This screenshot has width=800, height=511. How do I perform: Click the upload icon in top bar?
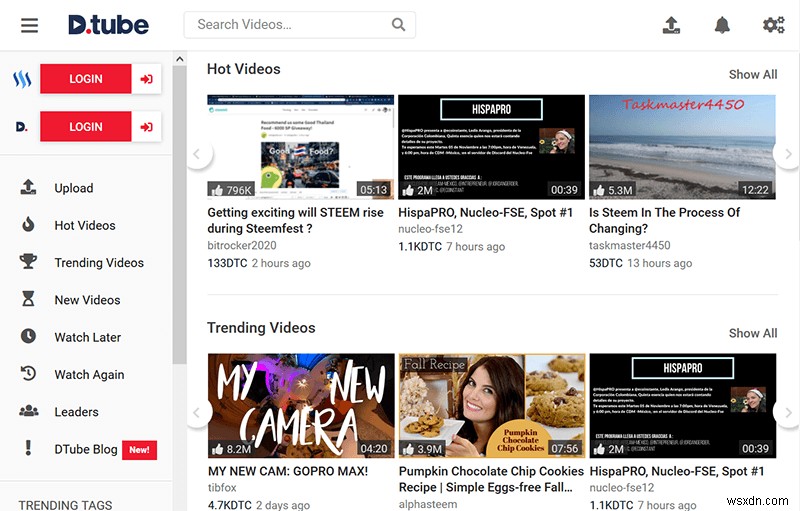coord(672,25)
